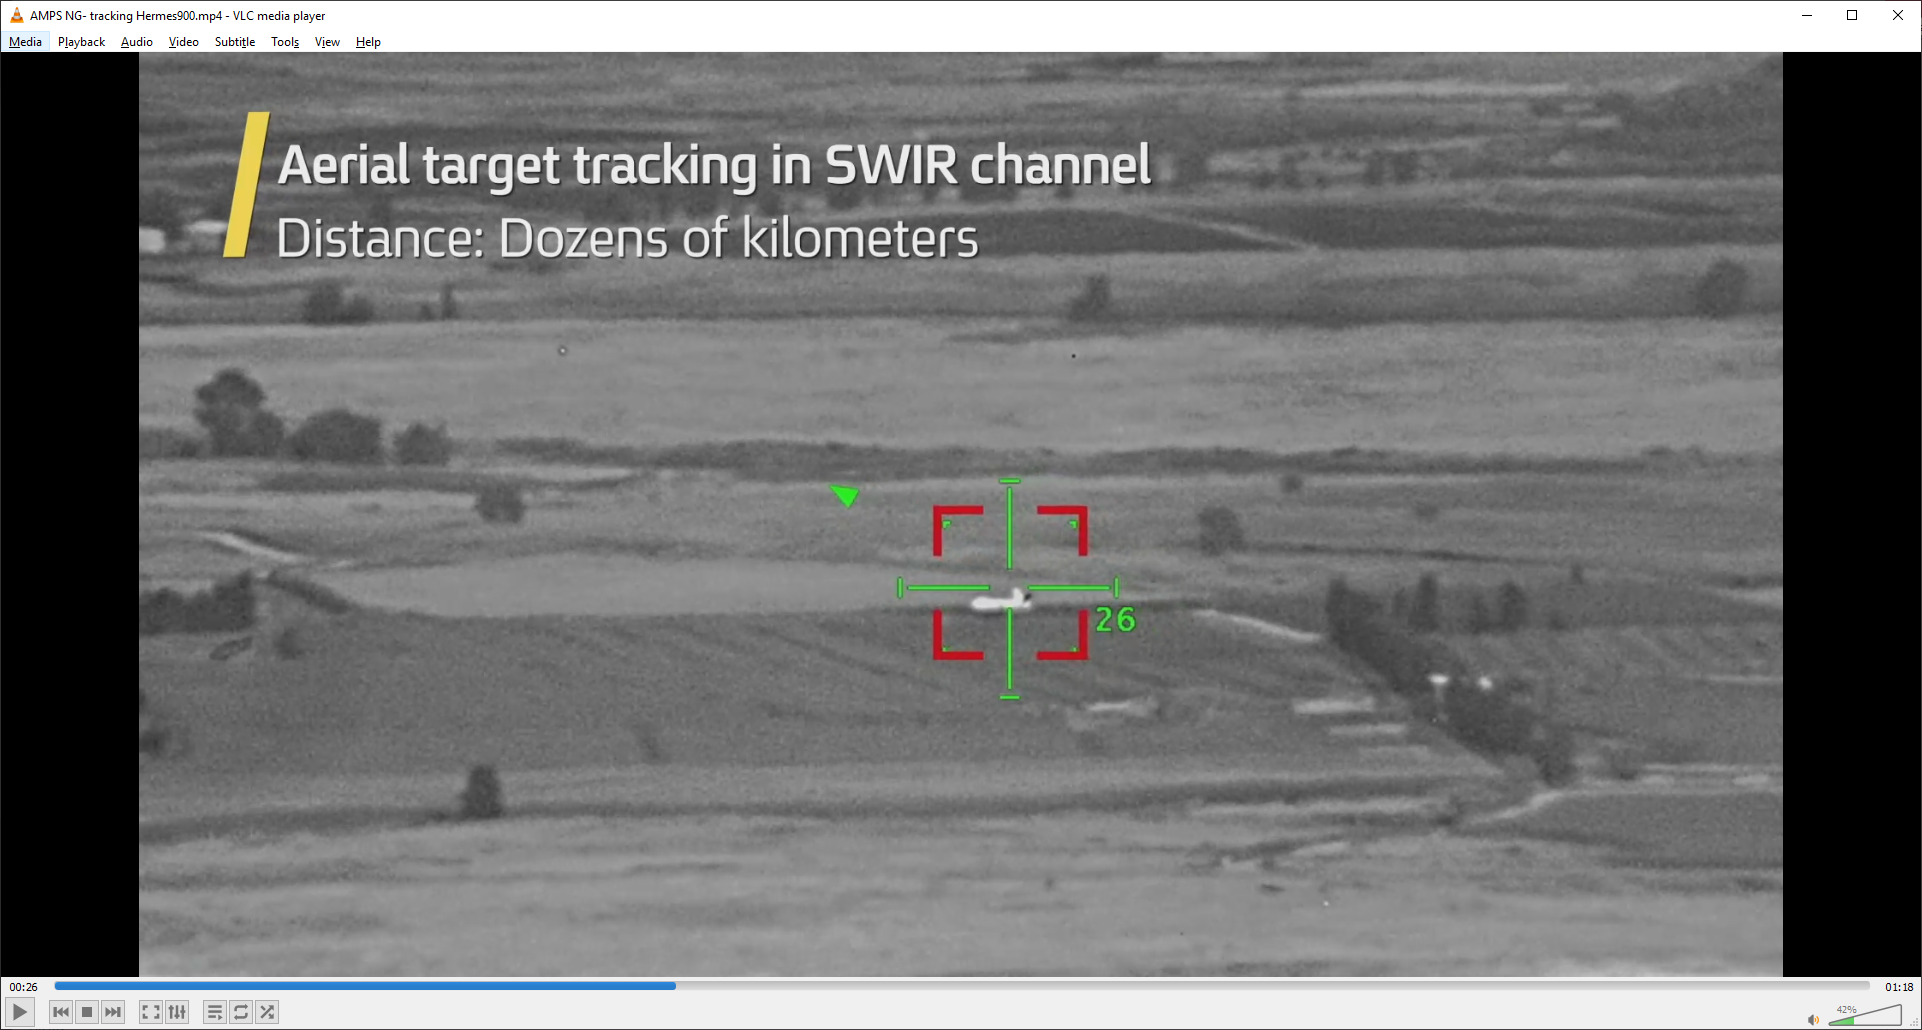Click the volume level slider

pyautogui.click(x=1865, y=1016)
